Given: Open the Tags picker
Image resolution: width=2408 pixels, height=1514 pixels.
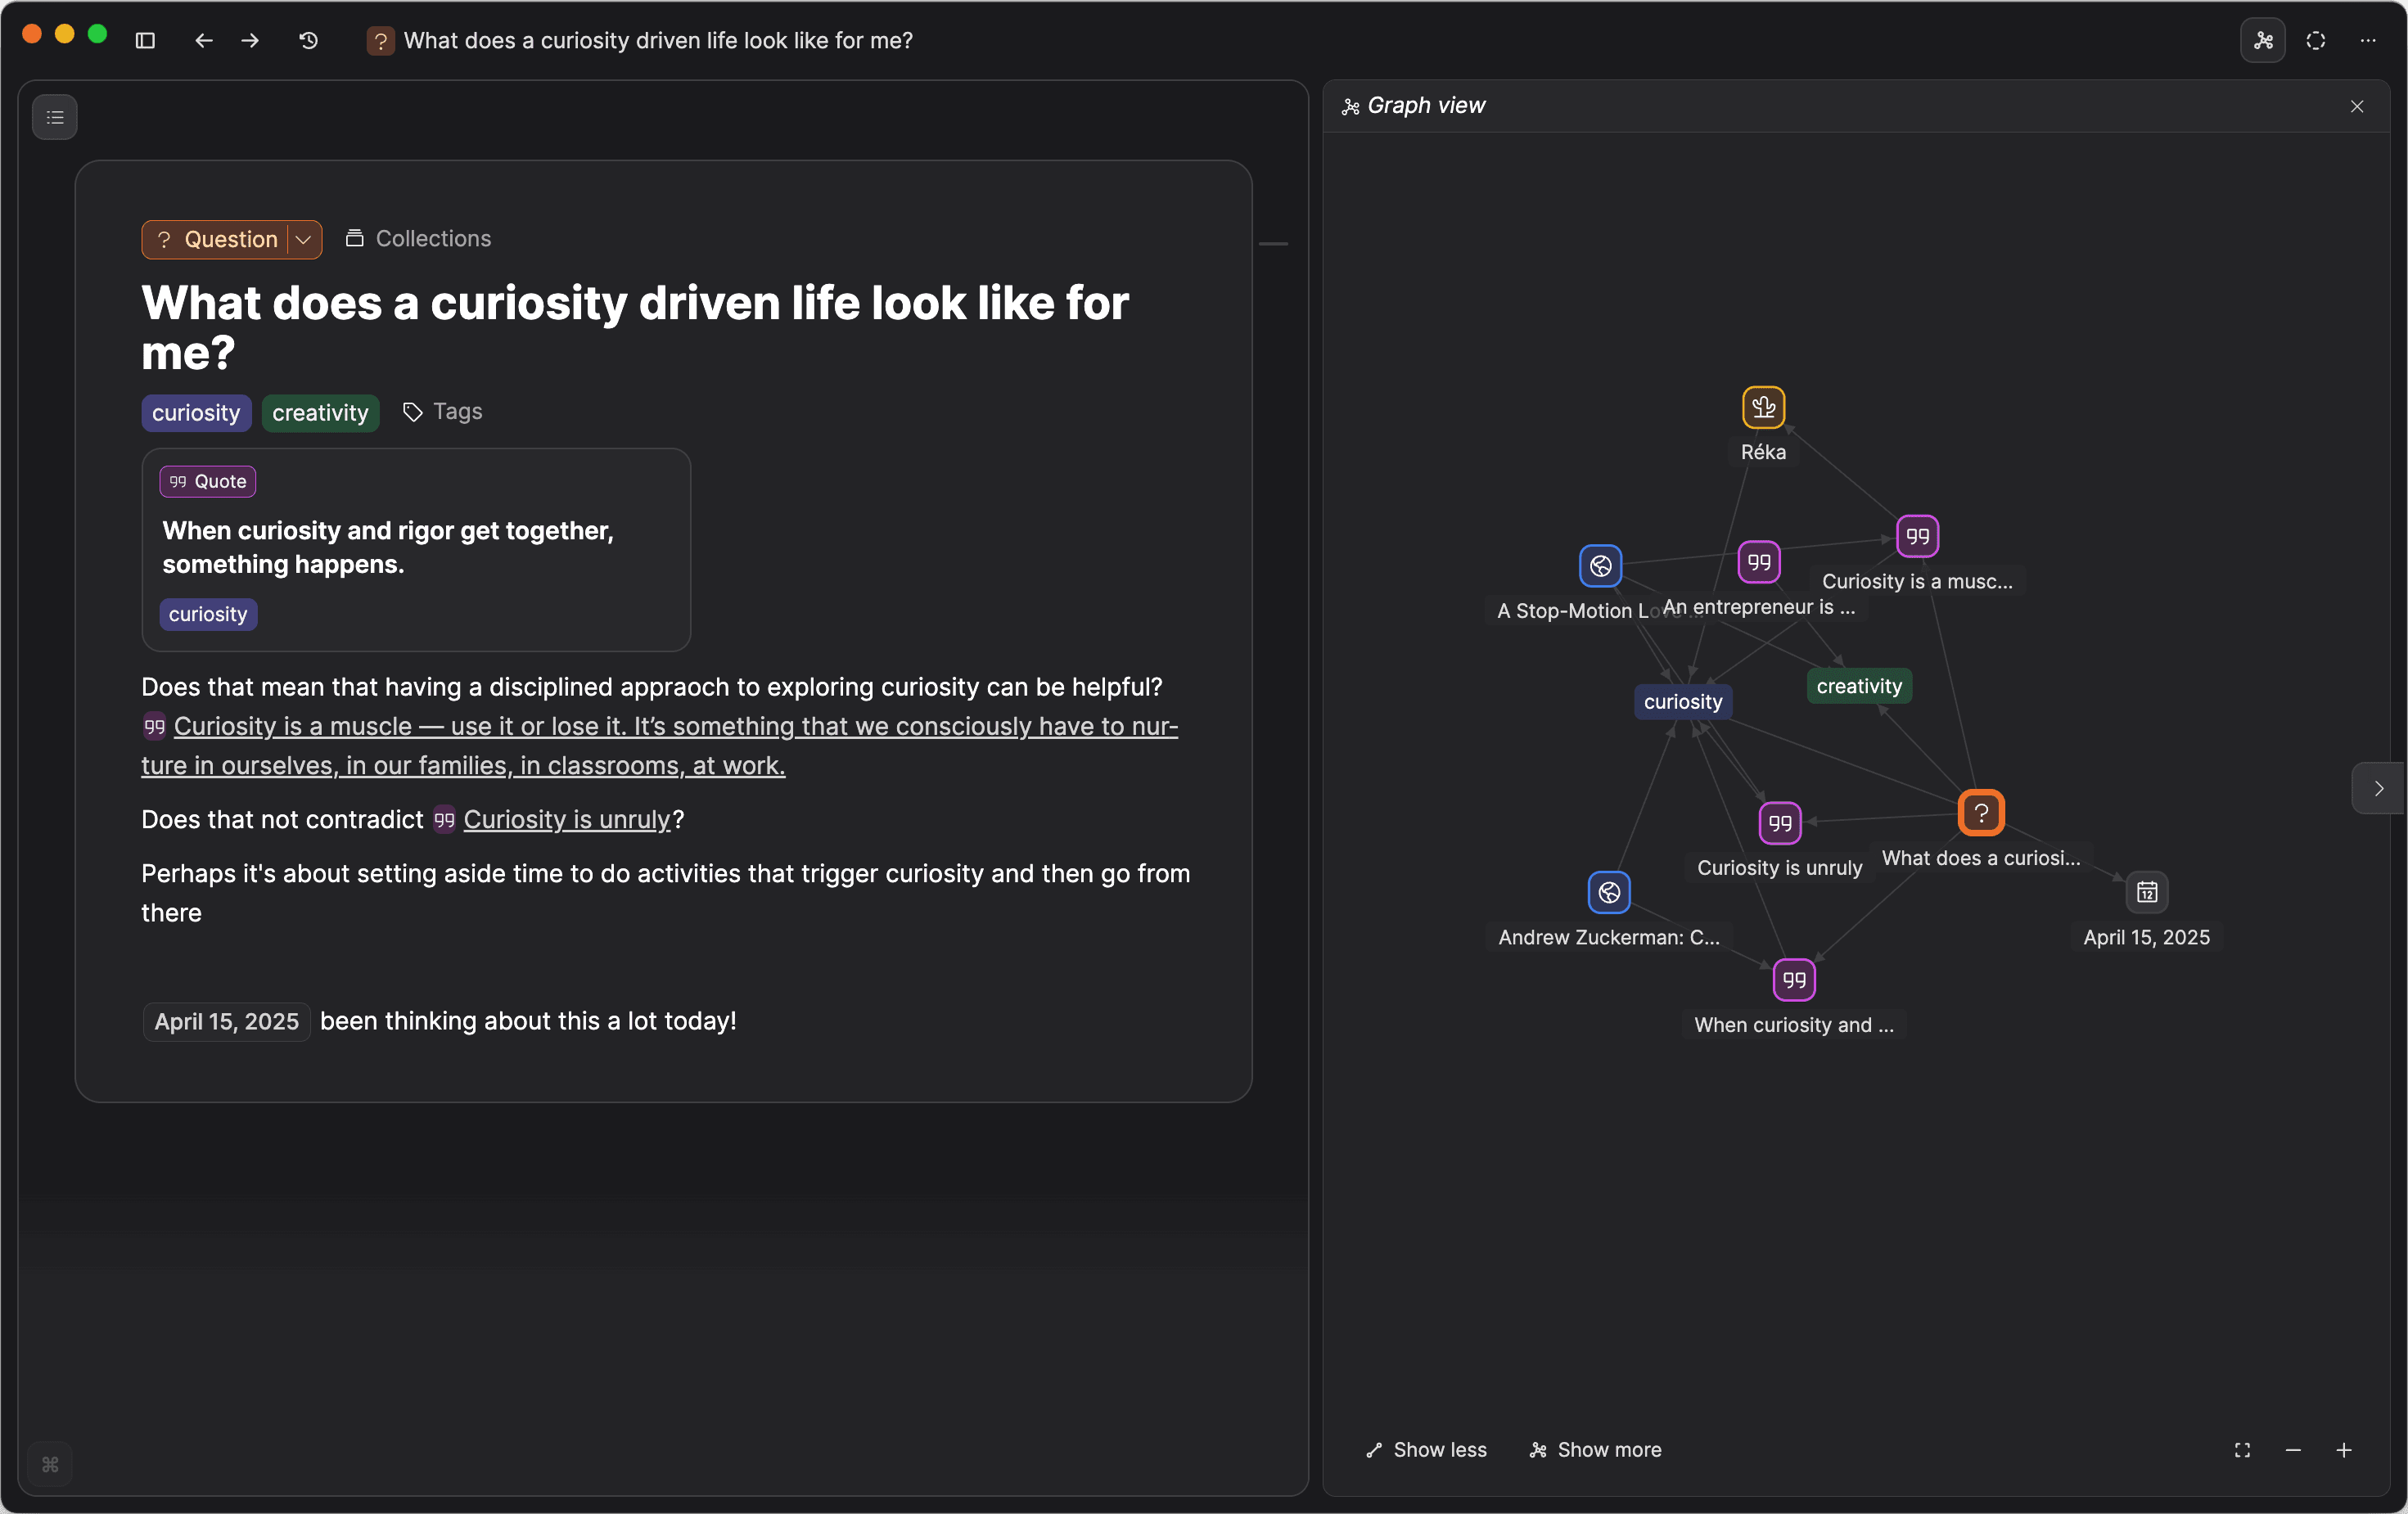Looking at the screenshot, I should pyautogui.click(x=442, y=412).
